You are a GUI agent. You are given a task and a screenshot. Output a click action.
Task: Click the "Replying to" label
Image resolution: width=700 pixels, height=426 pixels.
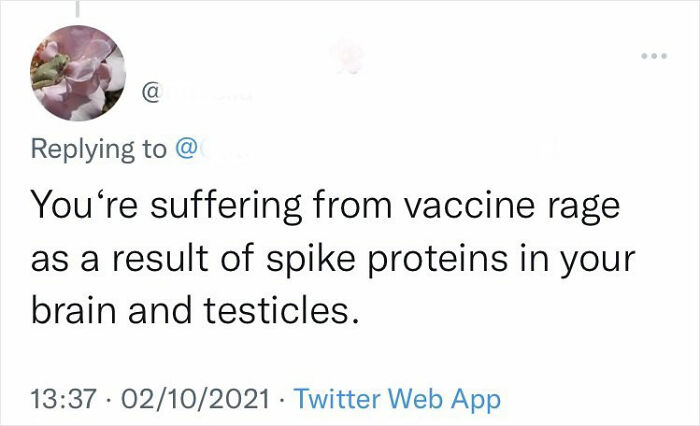[x=100, y=150]
